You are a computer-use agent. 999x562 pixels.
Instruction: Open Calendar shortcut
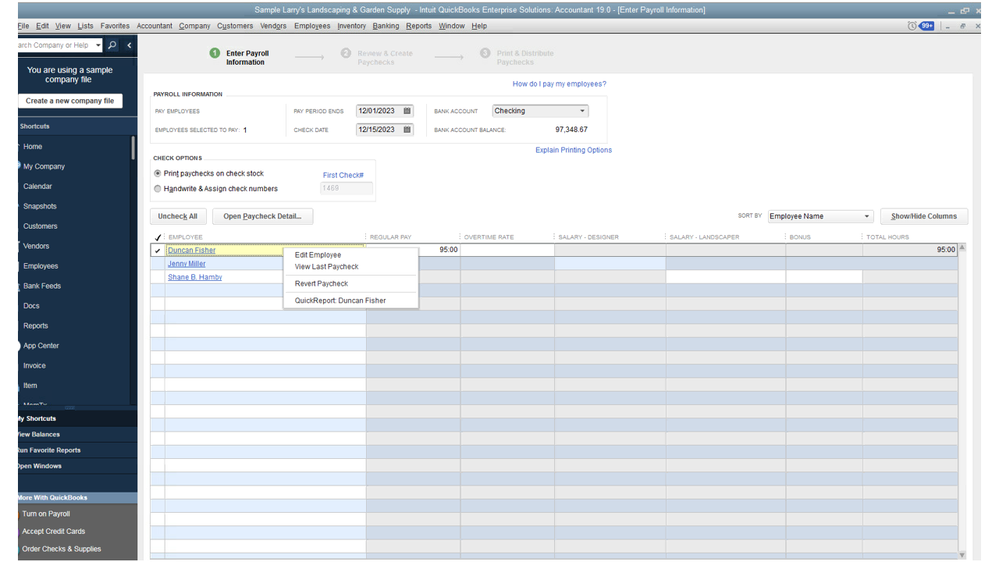point(38,187)
